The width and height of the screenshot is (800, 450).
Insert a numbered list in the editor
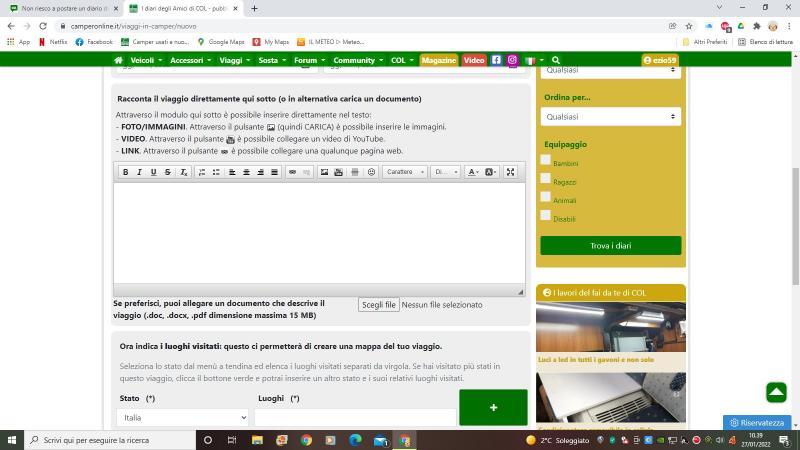pyautogui.click(x=202, y=172)
